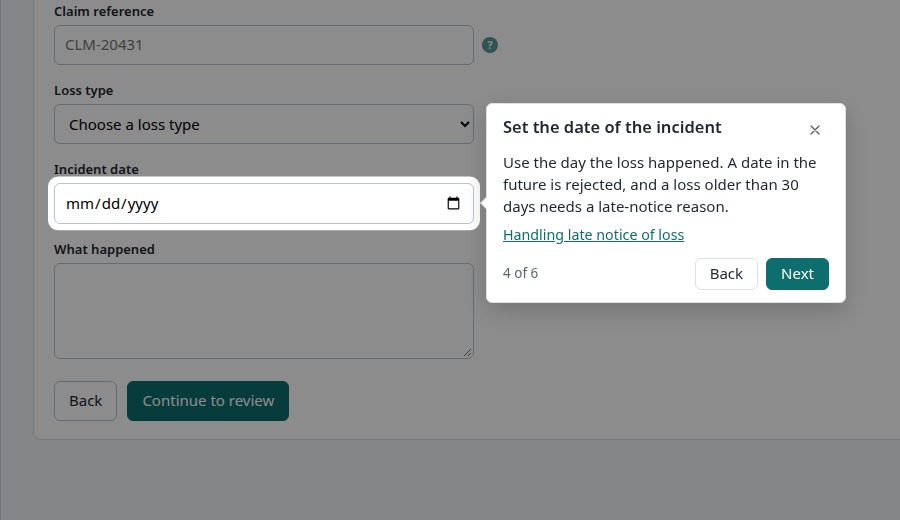
Task: Click the 'Loss type' label
Action: [84, 91]
